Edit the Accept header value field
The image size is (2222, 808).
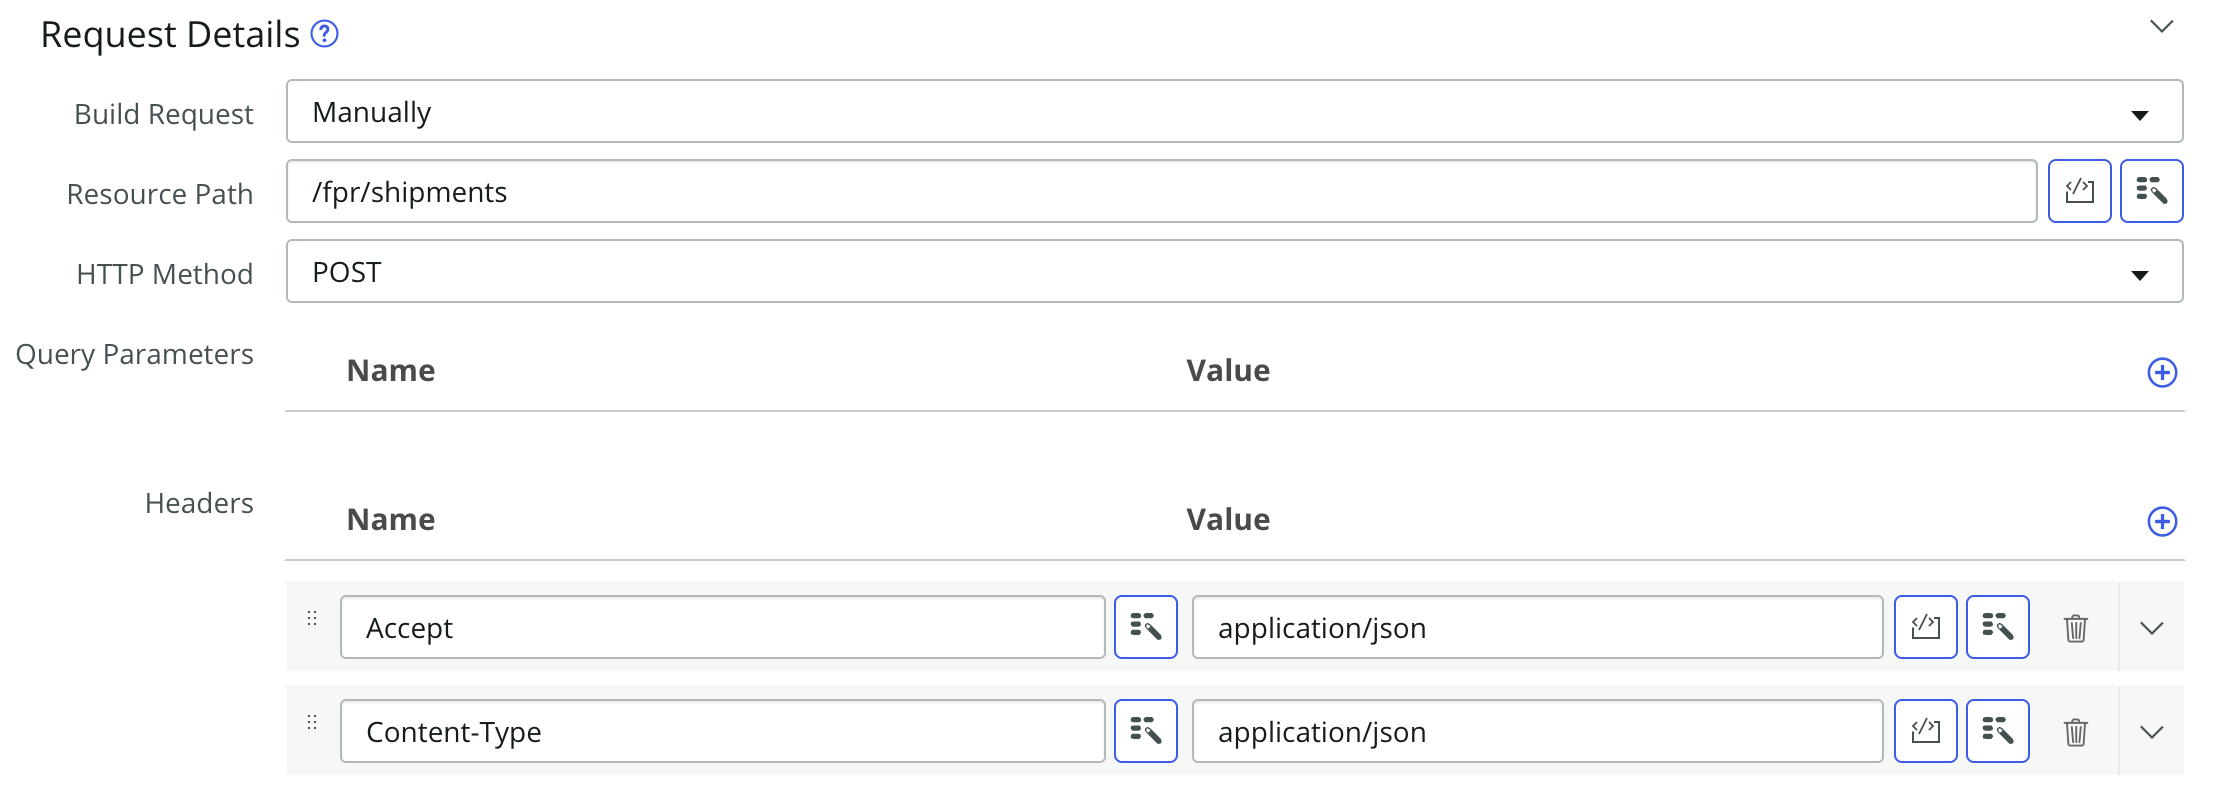pos(1537,627)
